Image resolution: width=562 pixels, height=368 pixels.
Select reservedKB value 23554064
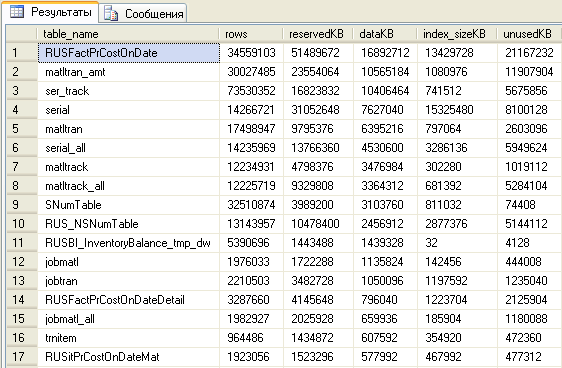pos(318,72)
